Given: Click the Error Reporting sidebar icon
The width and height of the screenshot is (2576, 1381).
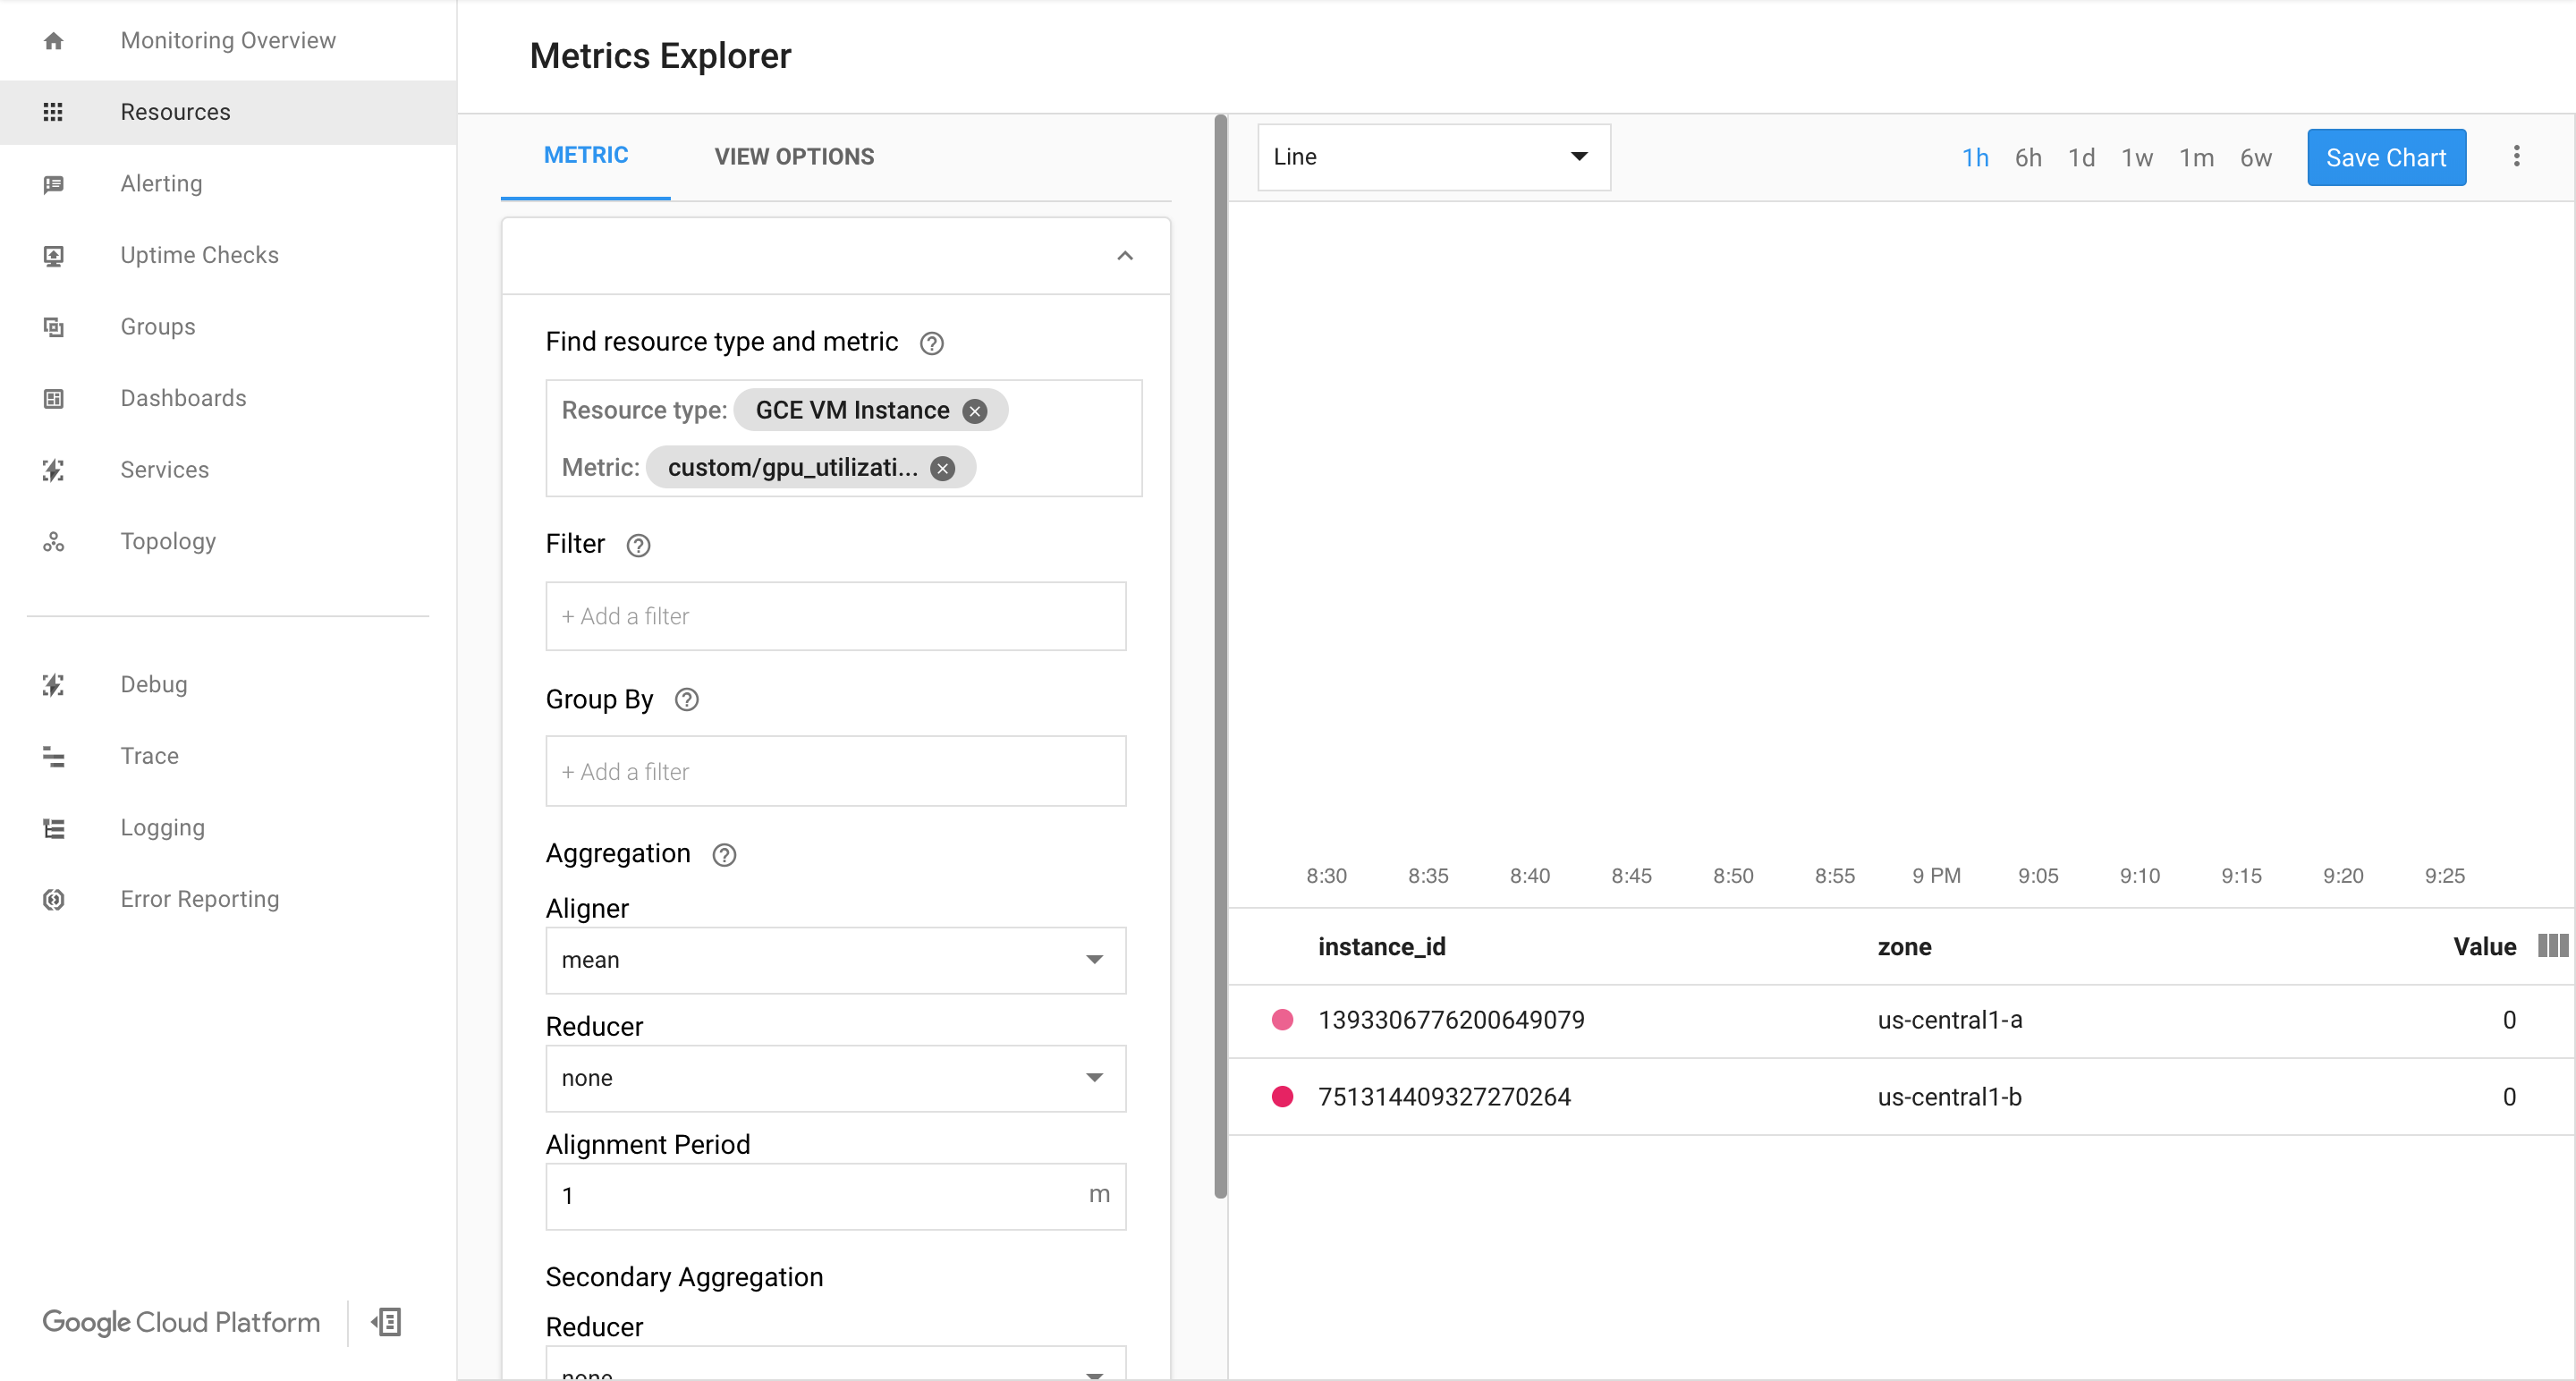Looking at the screenshot, I should [53, 897].
